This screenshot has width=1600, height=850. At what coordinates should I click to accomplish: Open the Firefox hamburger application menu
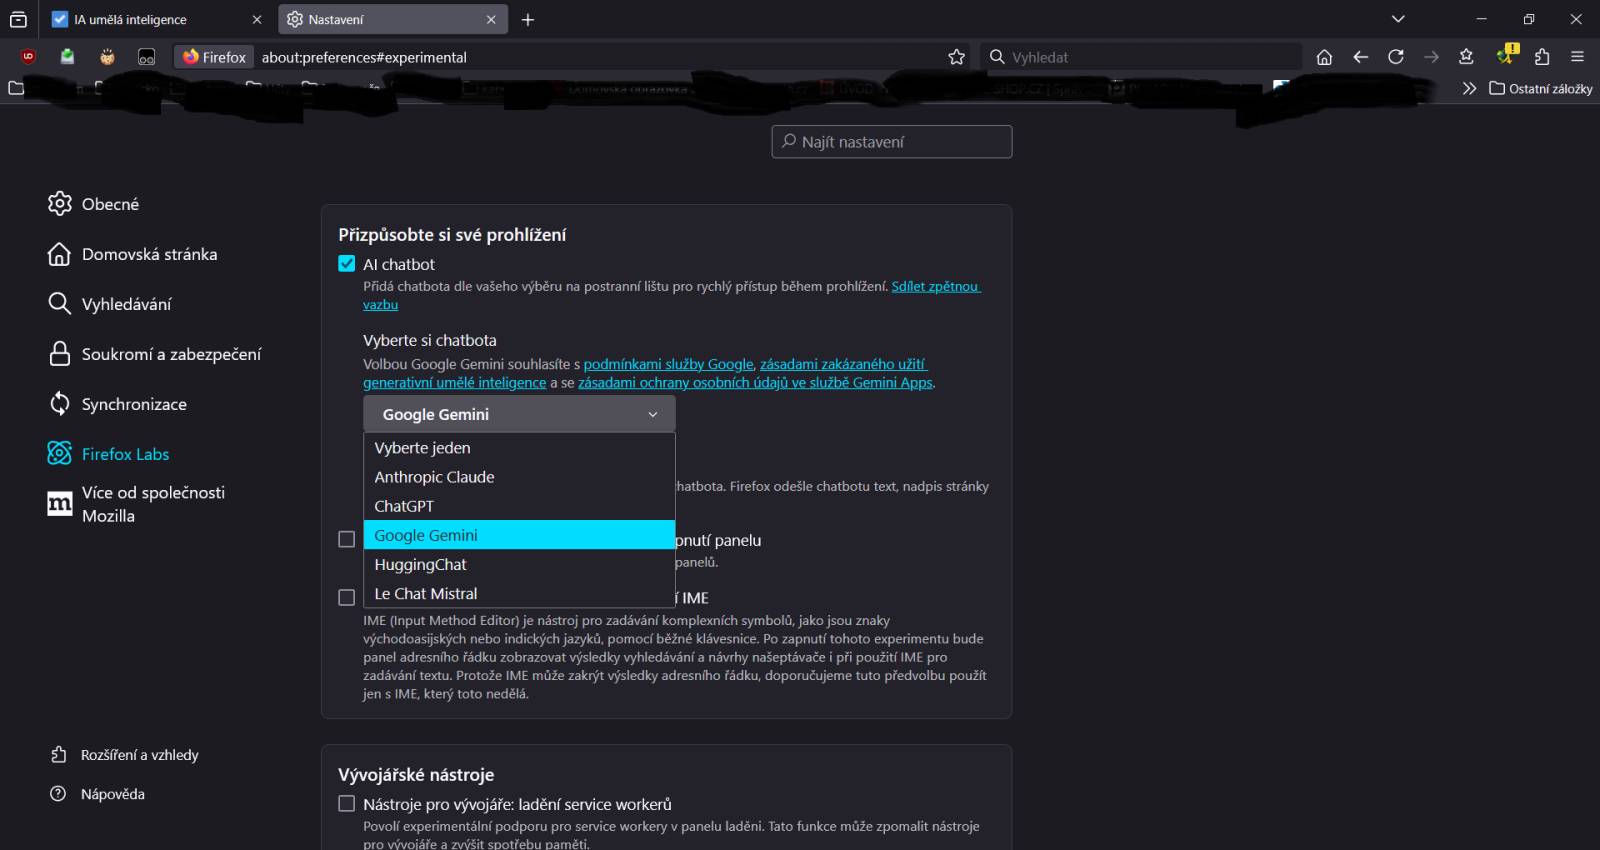point(1577,57)
